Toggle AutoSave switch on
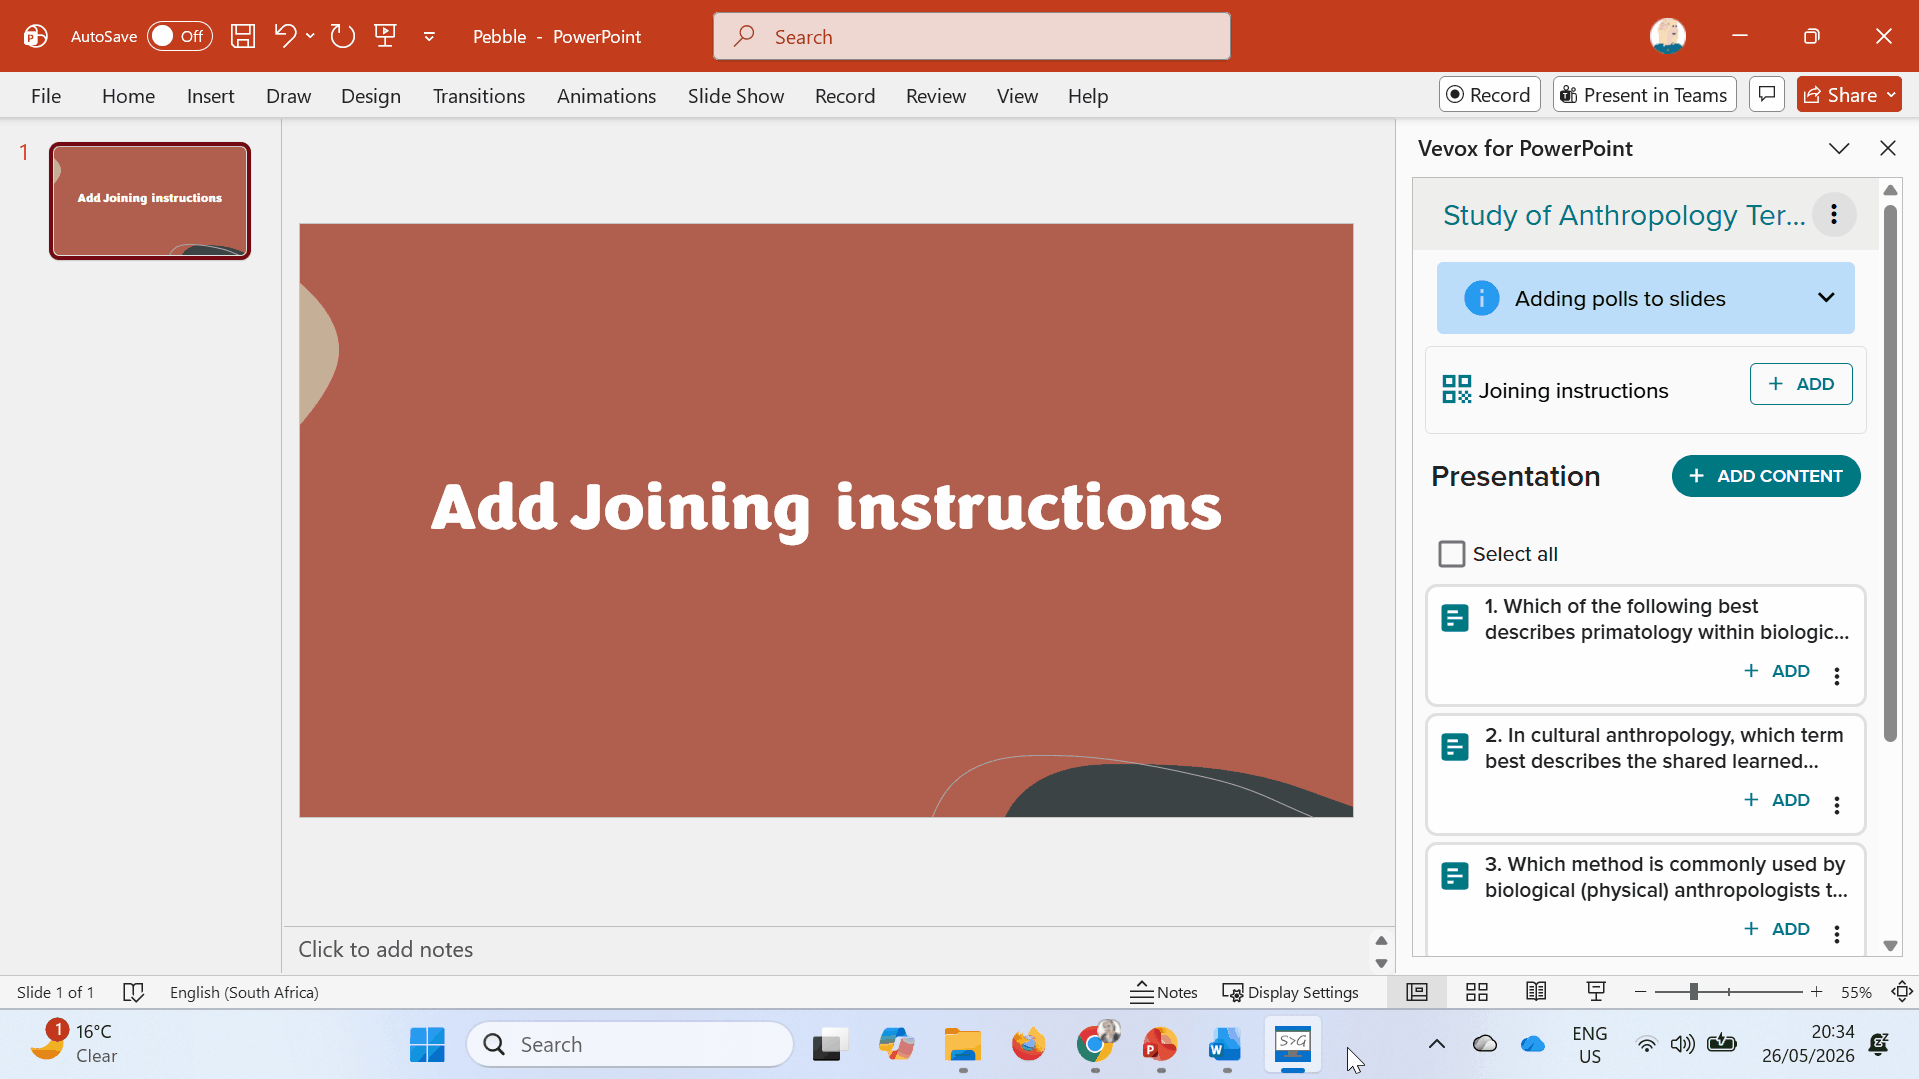1919x1079 pixels. tap(180, 37)
